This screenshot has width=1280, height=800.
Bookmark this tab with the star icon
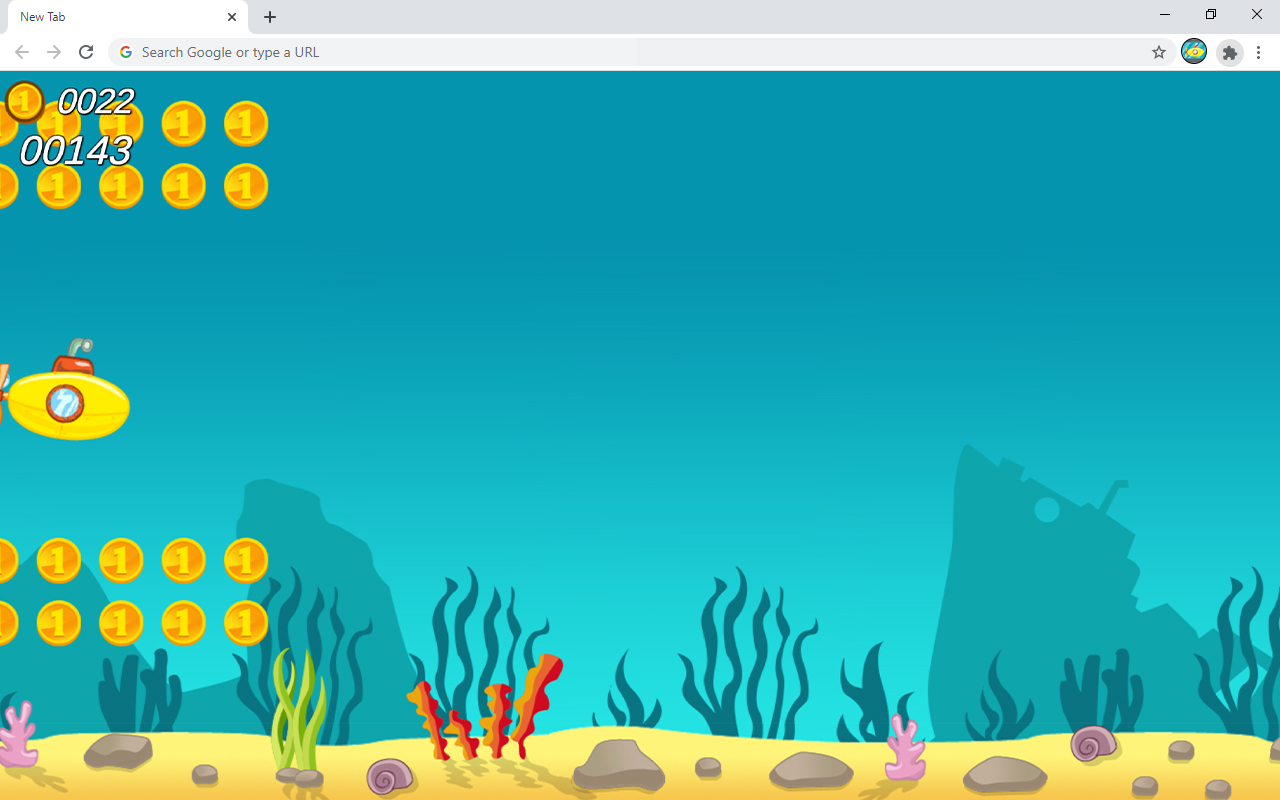1159,52
